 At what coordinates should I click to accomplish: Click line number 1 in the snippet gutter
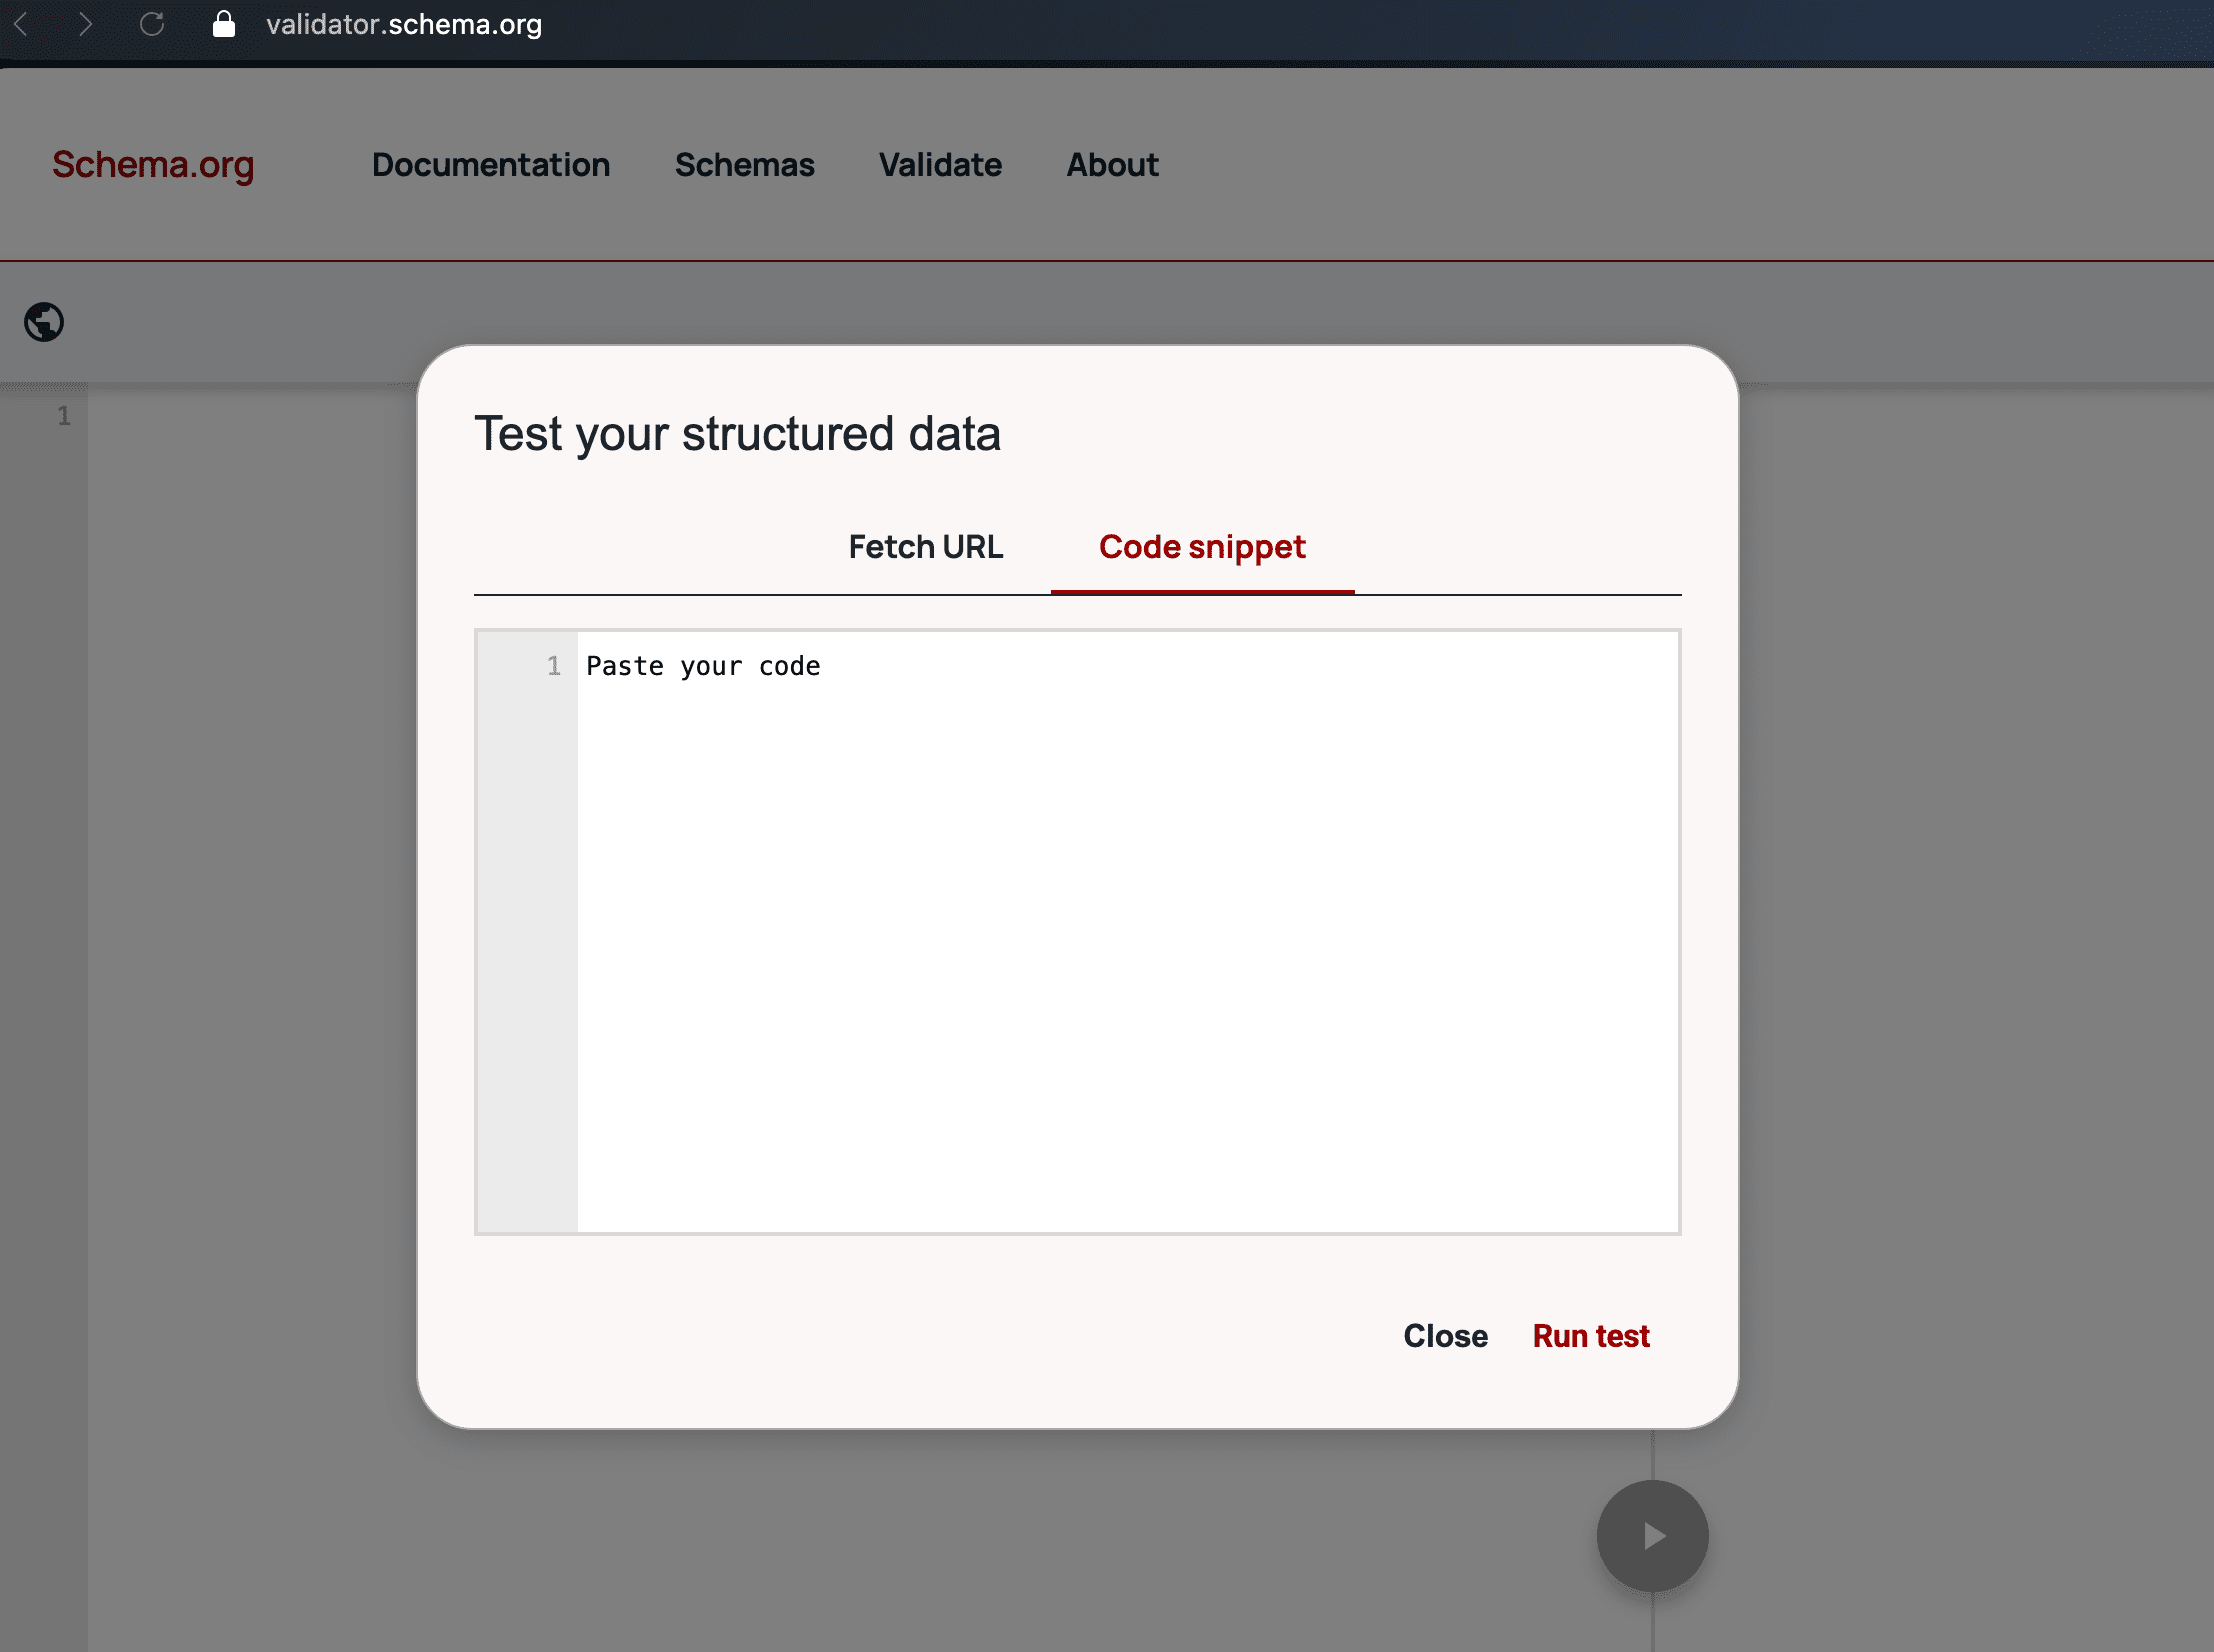pos(554,666)
